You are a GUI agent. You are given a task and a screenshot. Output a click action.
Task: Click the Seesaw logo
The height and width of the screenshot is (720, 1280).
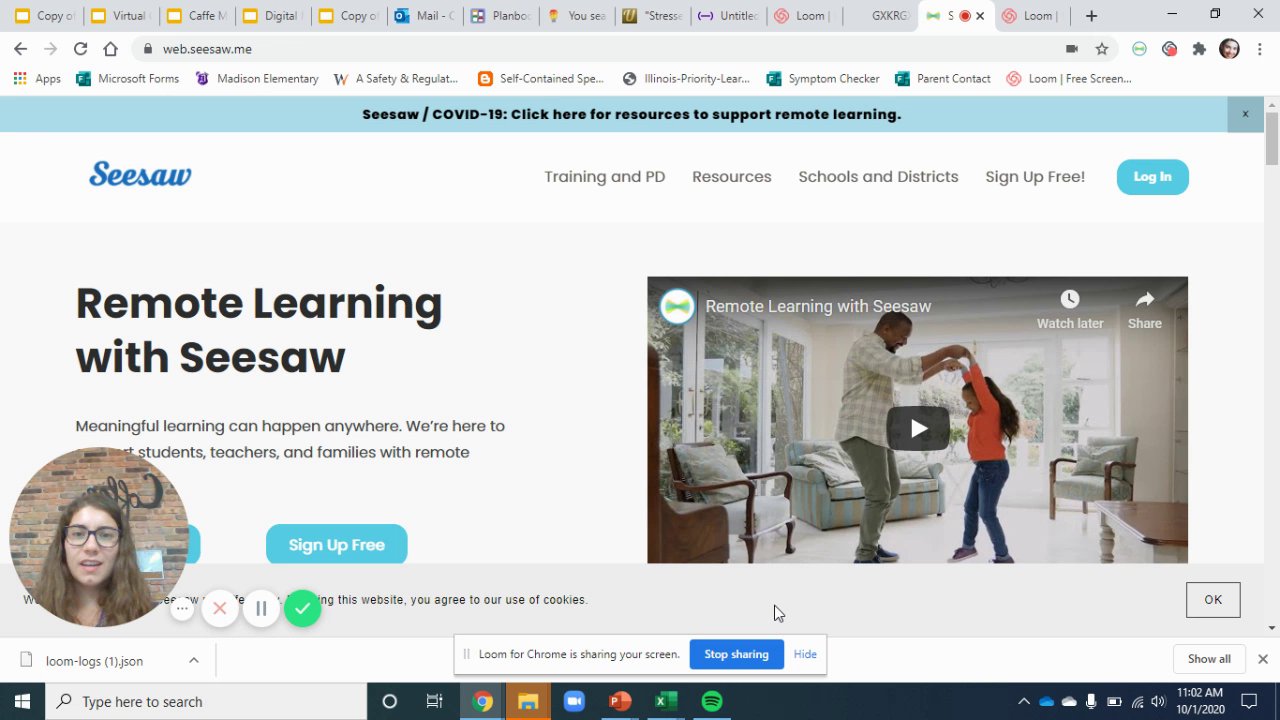pos(140,175)
